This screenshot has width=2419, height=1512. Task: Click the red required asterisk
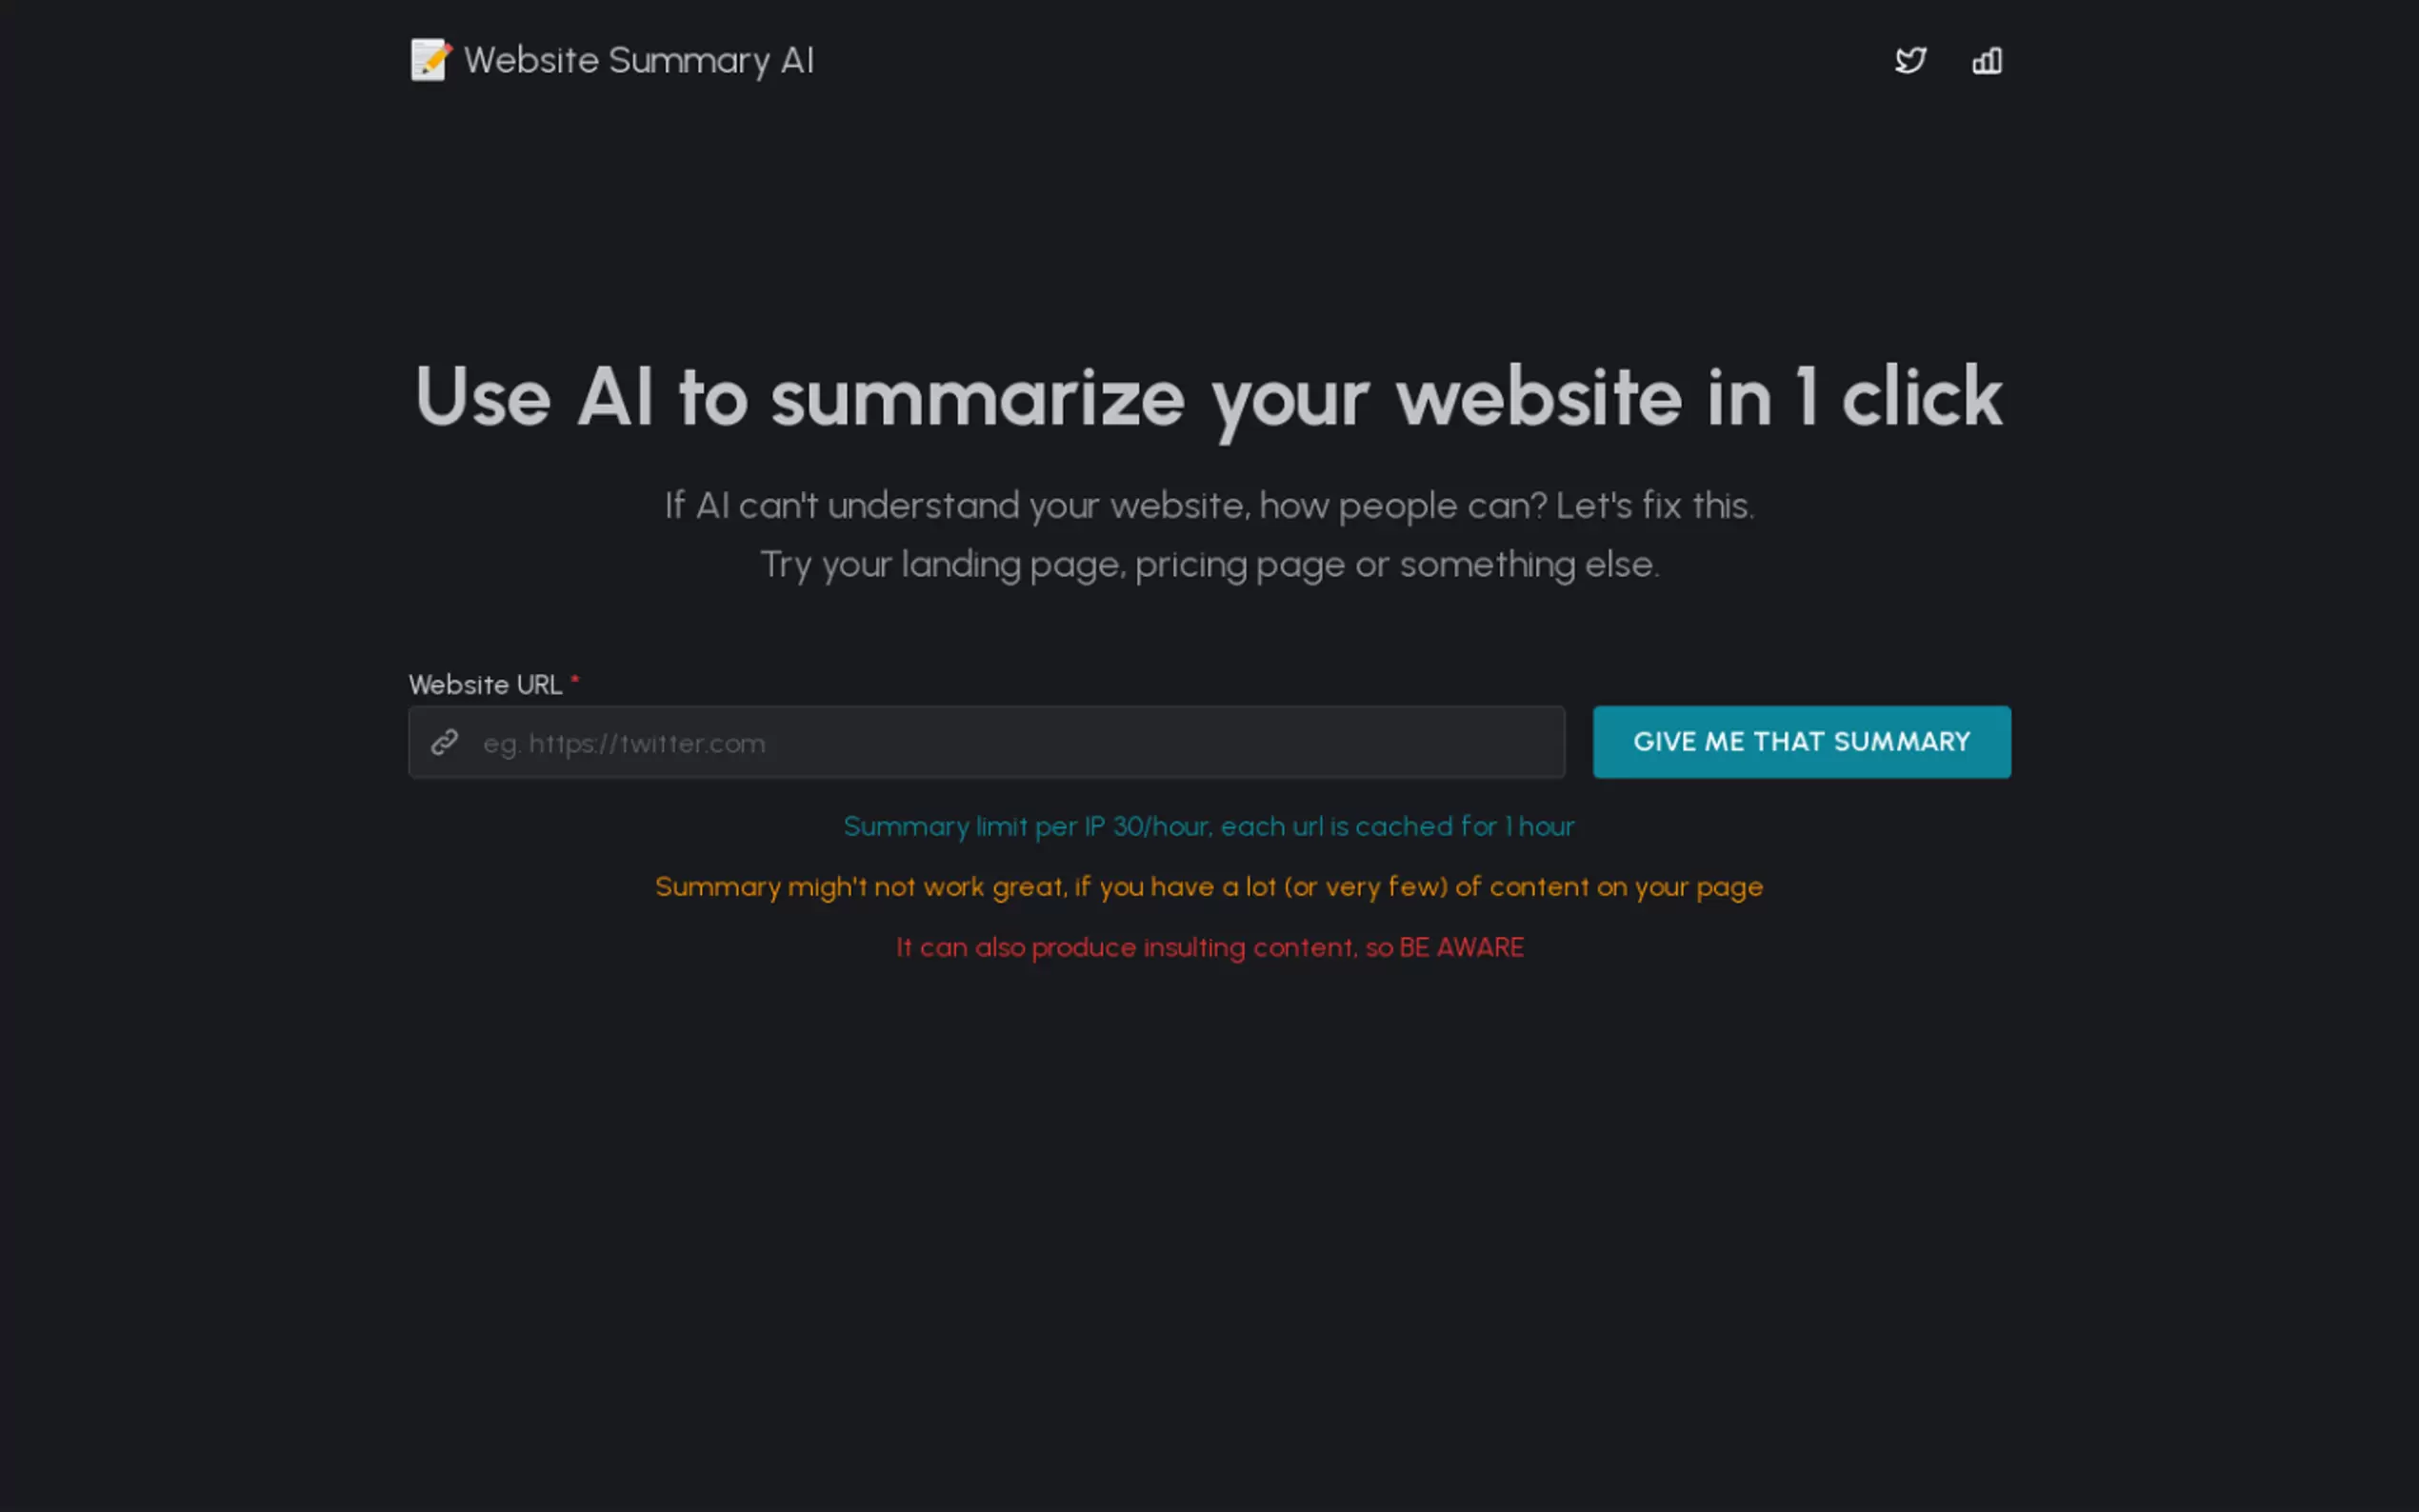575,680
